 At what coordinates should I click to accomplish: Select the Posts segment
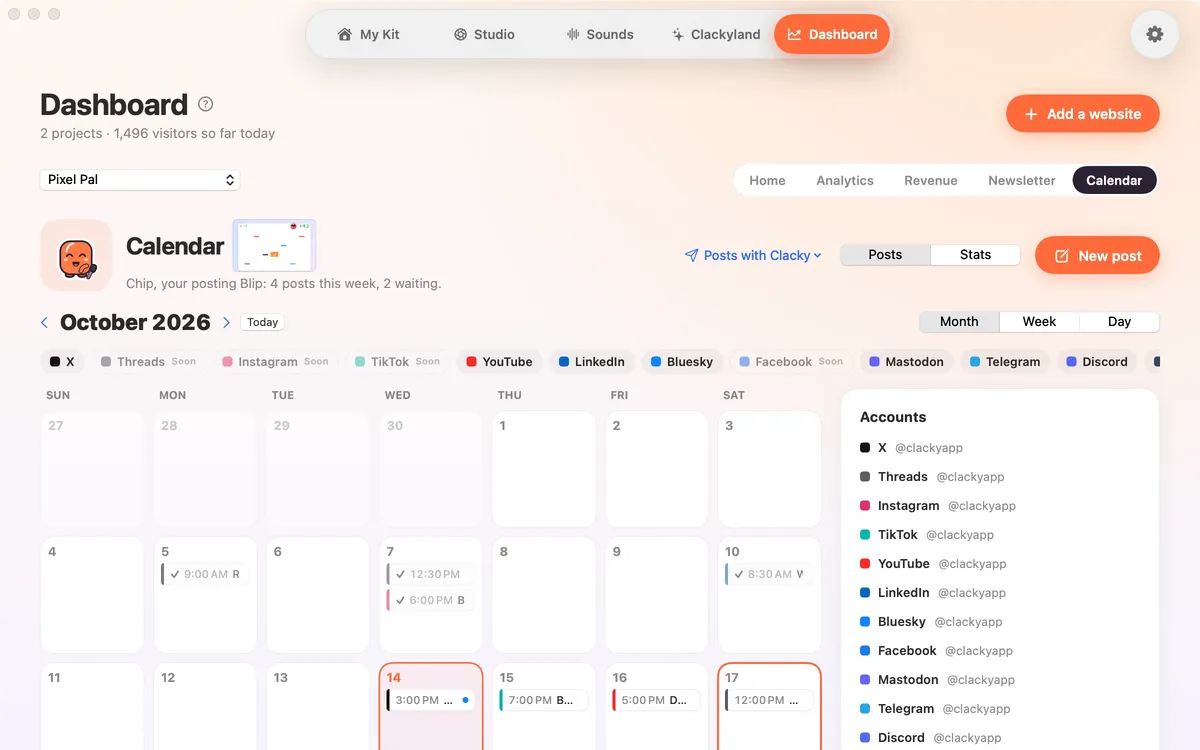pos(885,255)
